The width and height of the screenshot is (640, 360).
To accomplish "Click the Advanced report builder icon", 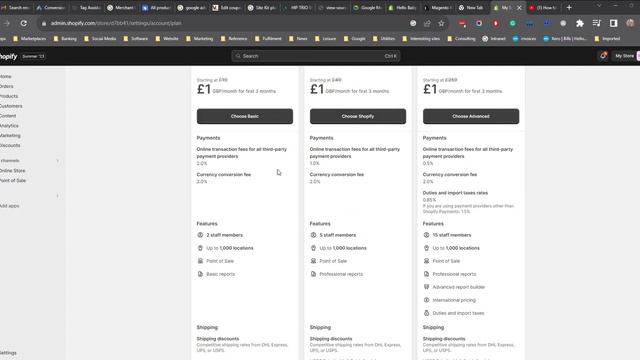I will 426,287.
